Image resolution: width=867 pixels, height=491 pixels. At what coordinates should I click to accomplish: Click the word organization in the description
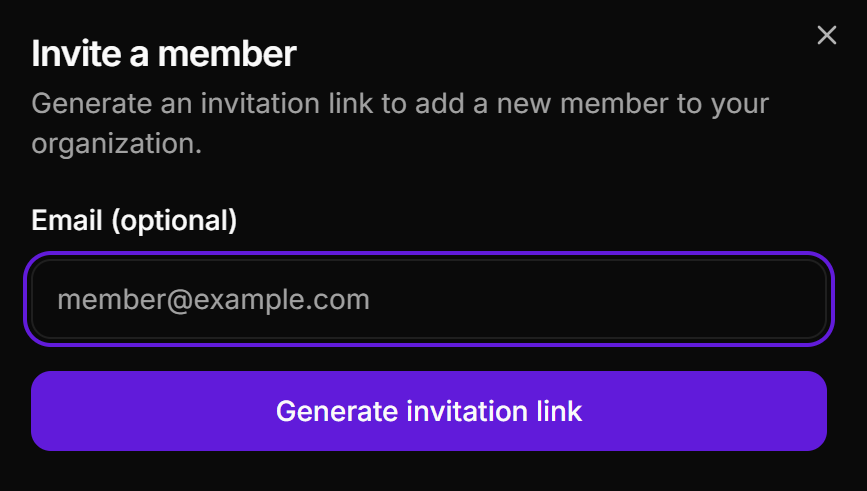coord(116,143)
